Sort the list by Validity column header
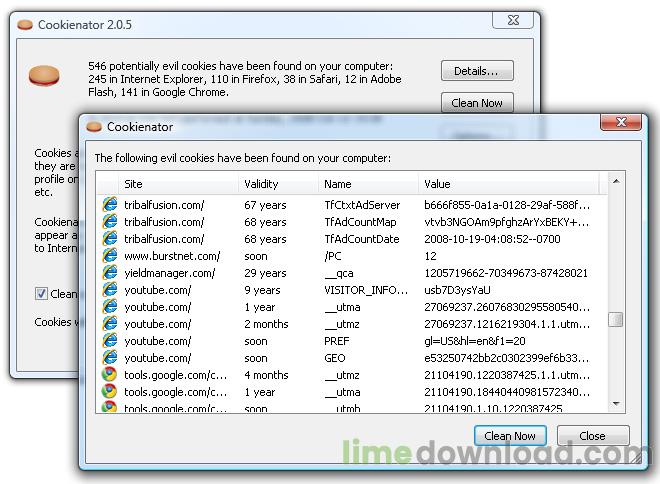 [x=279, y=184]
